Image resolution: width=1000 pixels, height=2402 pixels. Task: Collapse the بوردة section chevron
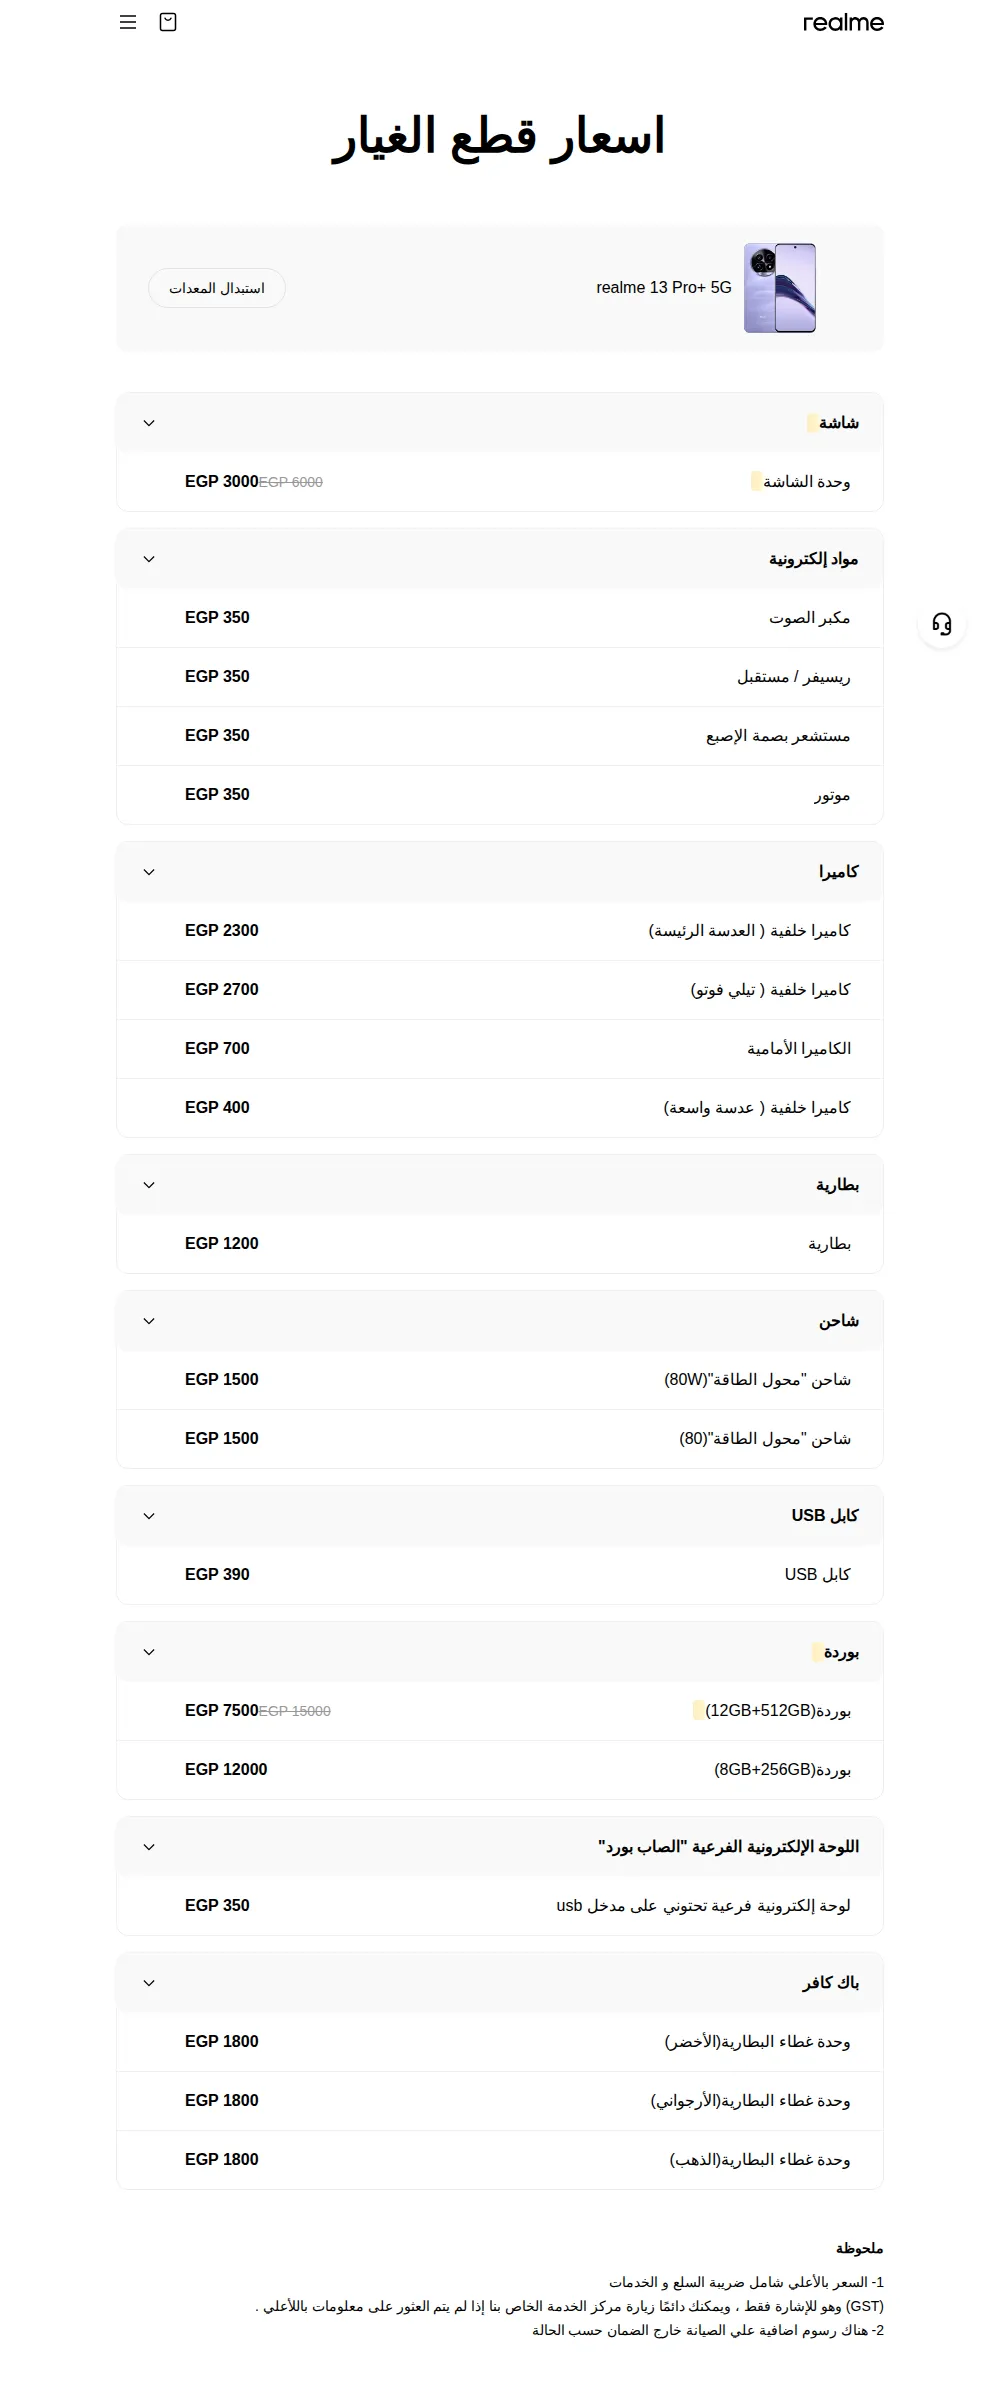pyautogui.click(x=149, y=1652)
